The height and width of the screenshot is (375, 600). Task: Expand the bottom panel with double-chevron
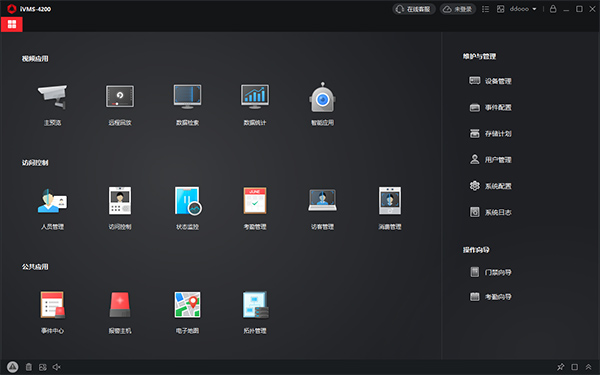(589, 367)
